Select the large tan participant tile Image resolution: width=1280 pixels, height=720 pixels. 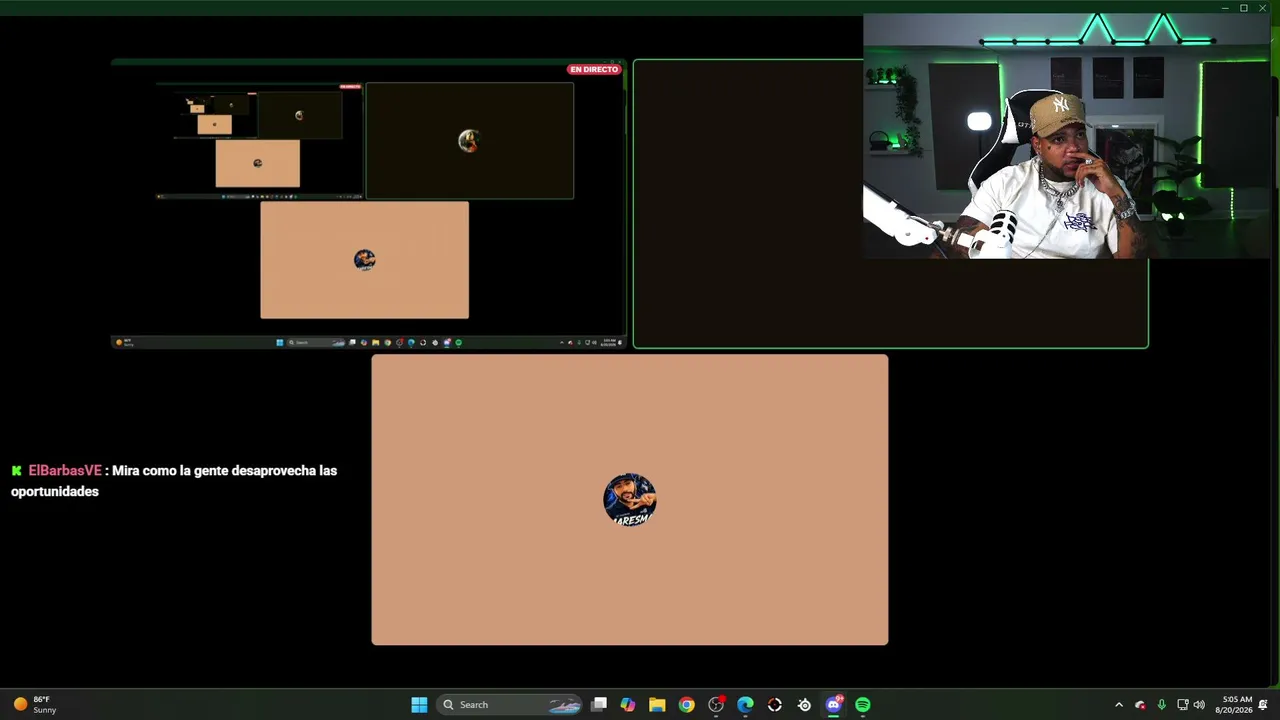630,500
